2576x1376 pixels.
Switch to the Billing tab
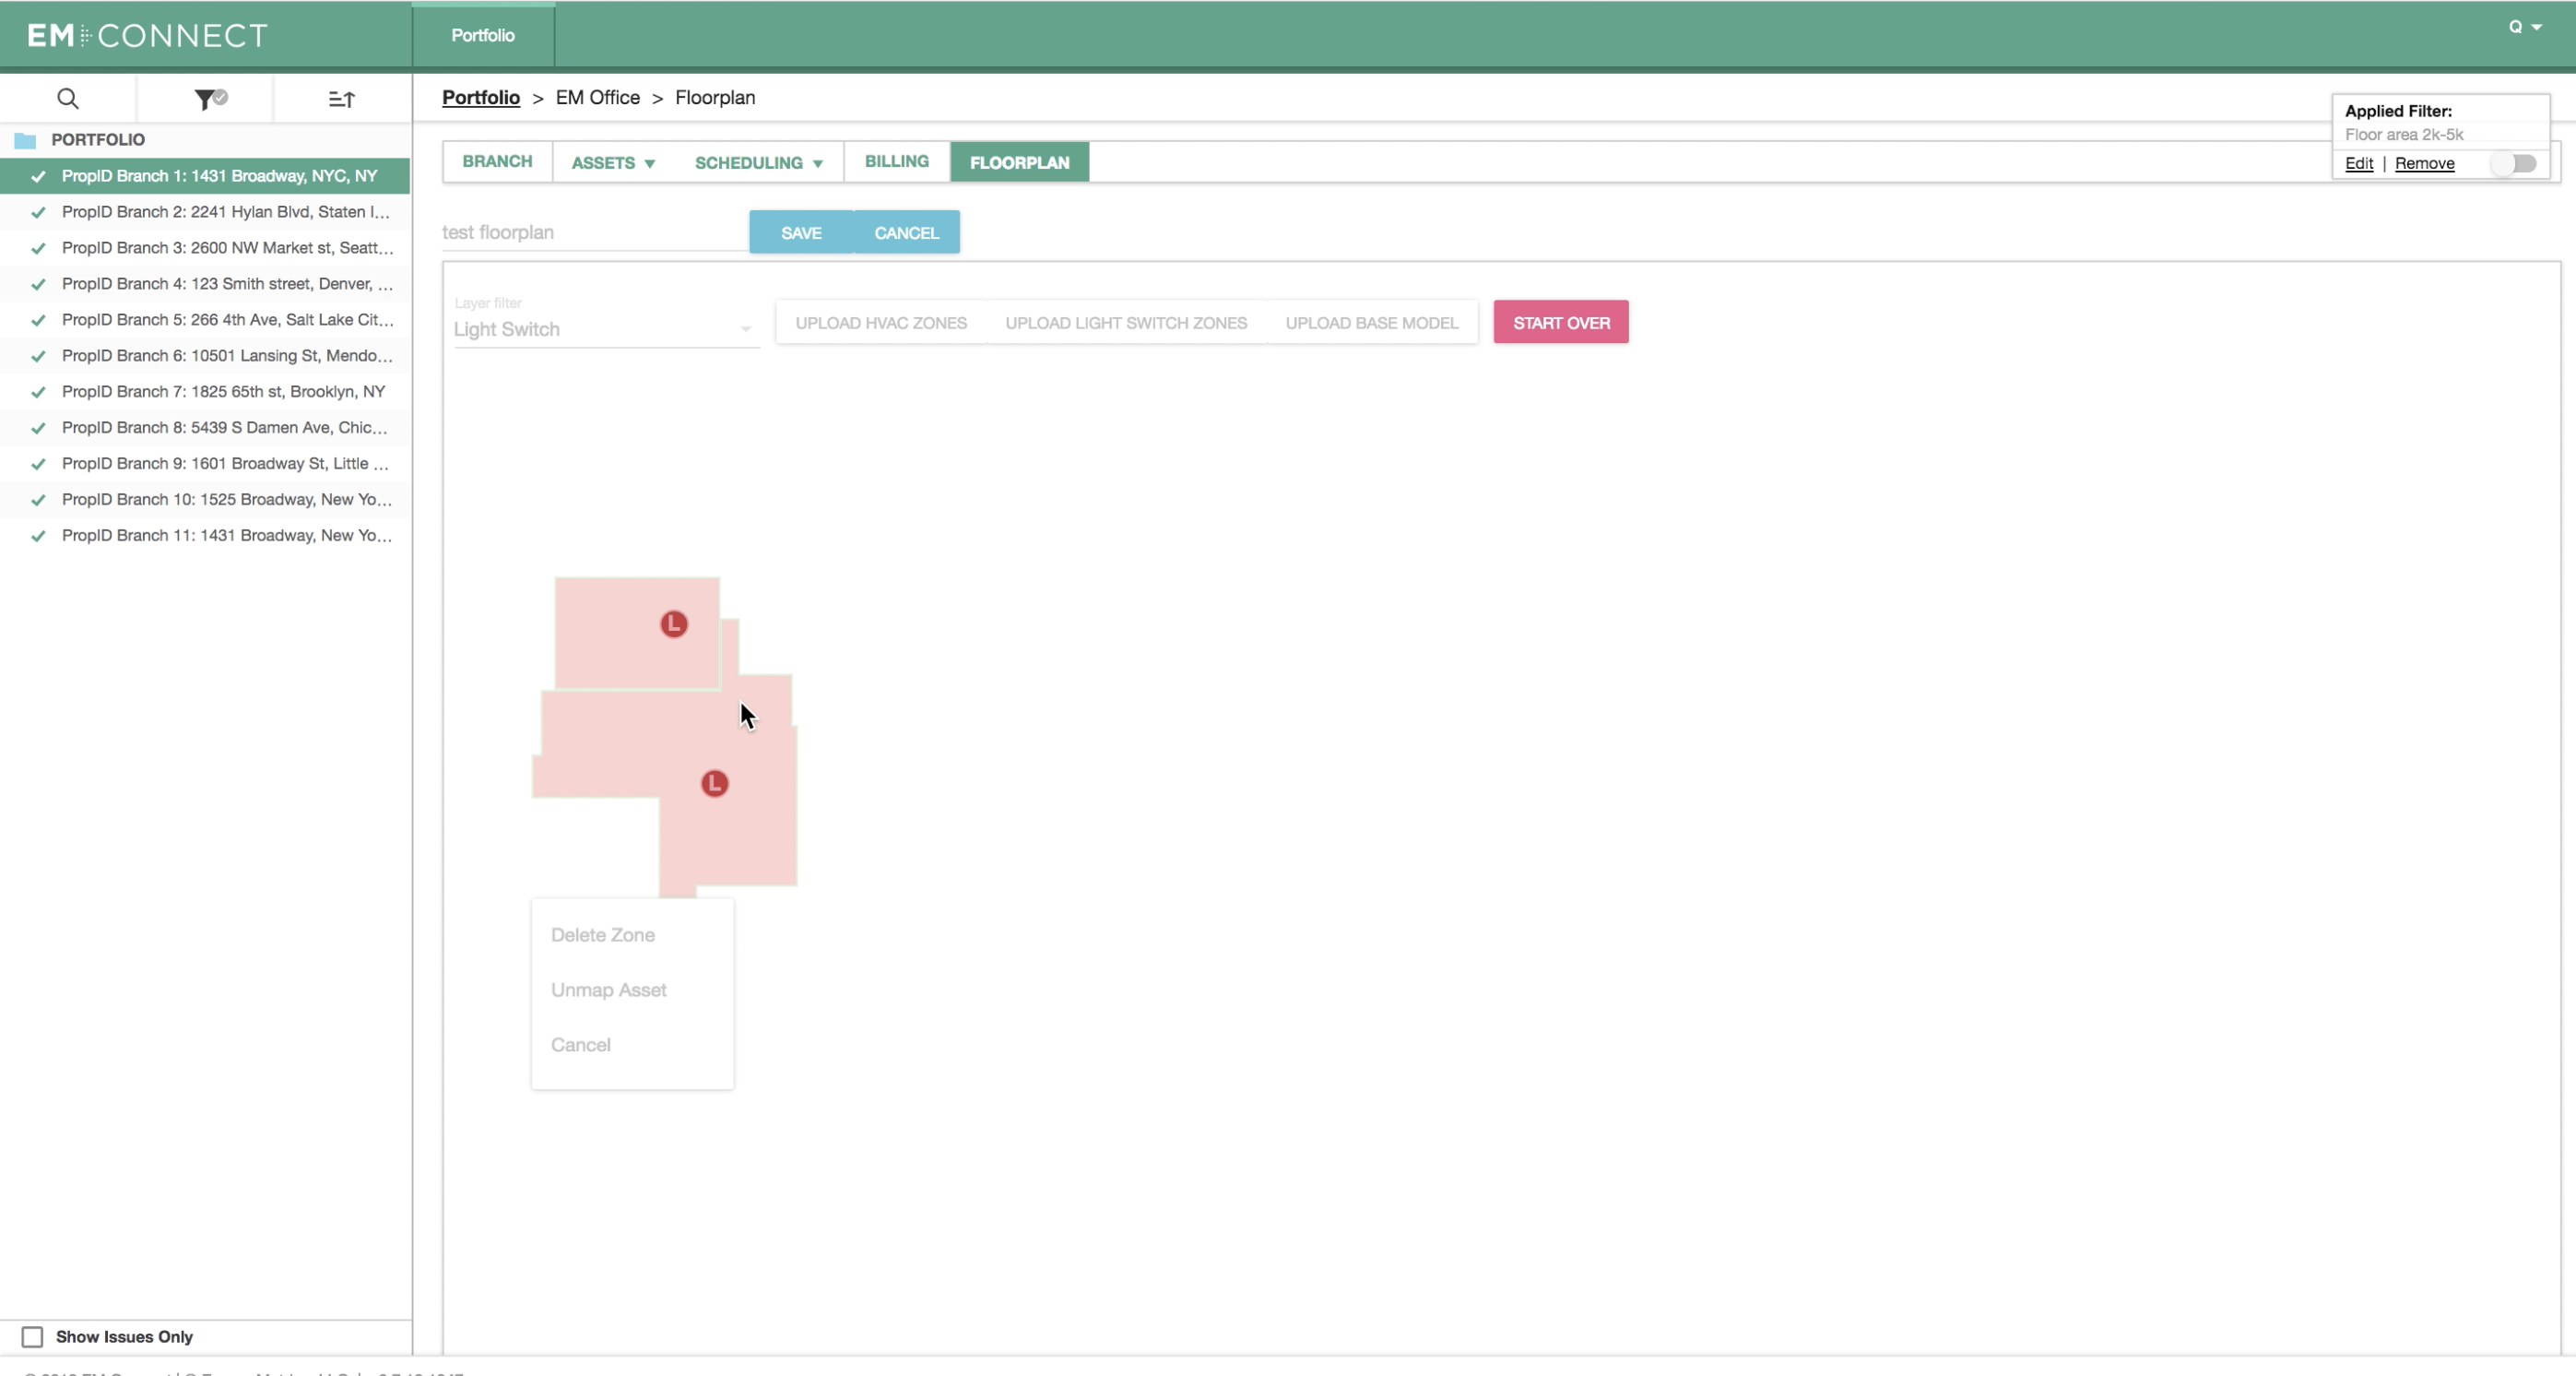pos(897,162)
